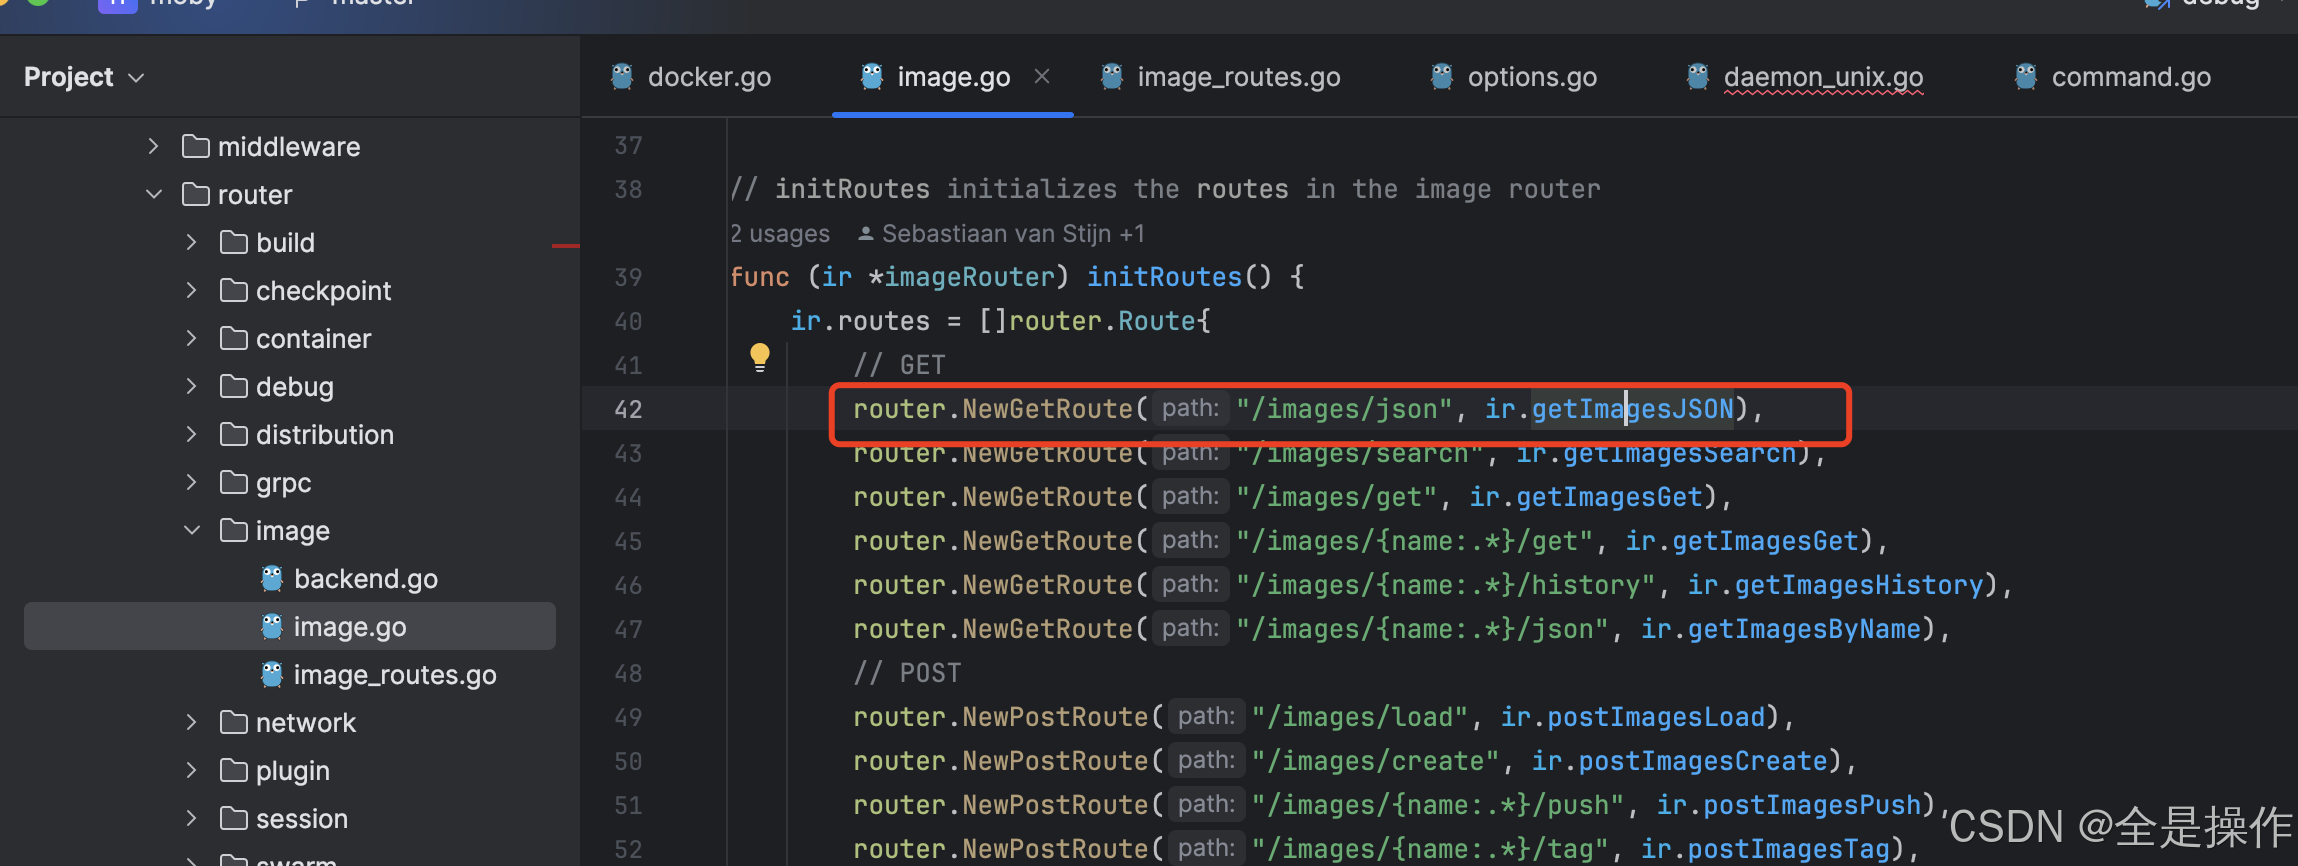The image size is (2298, 866).
Task: Click the '2 usages' inlay hint
Action: [x=780, y=234]
